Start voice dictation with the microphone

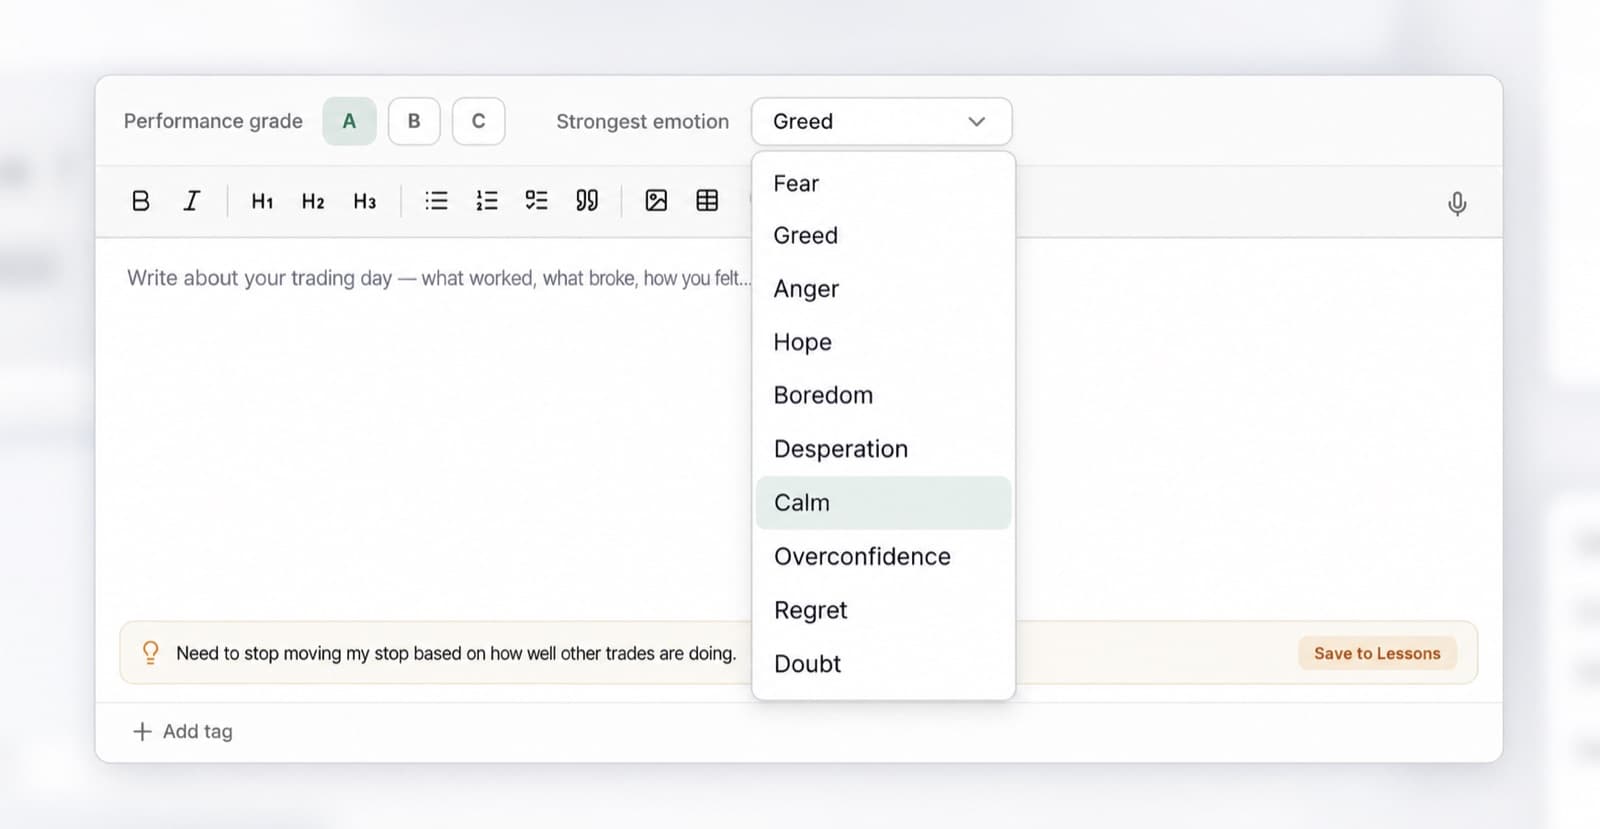click(x=1457, y=204)
